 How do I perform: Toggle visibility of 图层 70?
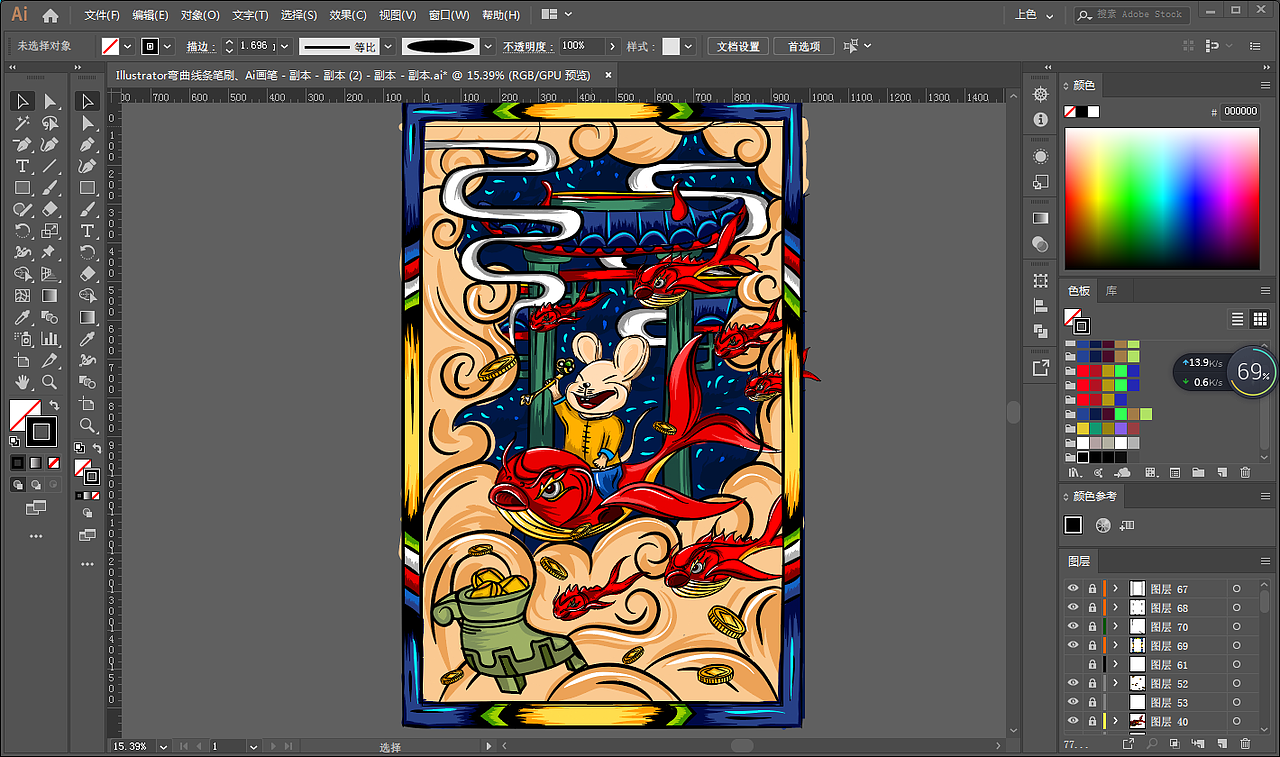coord(1073,627)
